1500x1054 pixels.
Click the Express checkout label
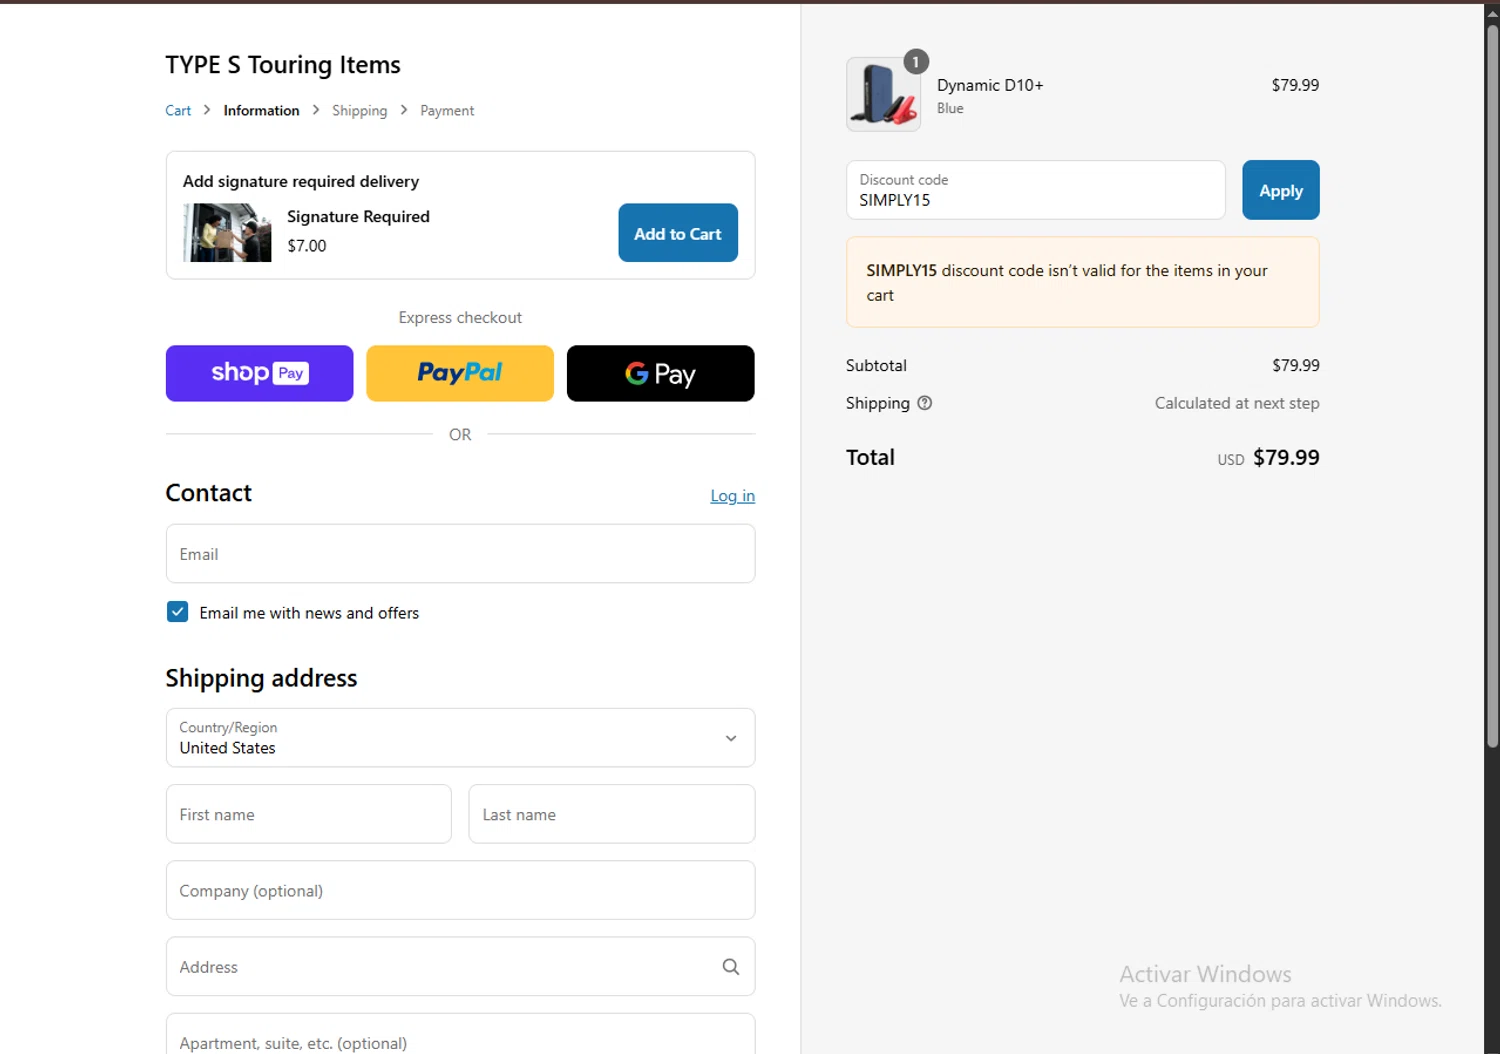[x=460, y=318]
